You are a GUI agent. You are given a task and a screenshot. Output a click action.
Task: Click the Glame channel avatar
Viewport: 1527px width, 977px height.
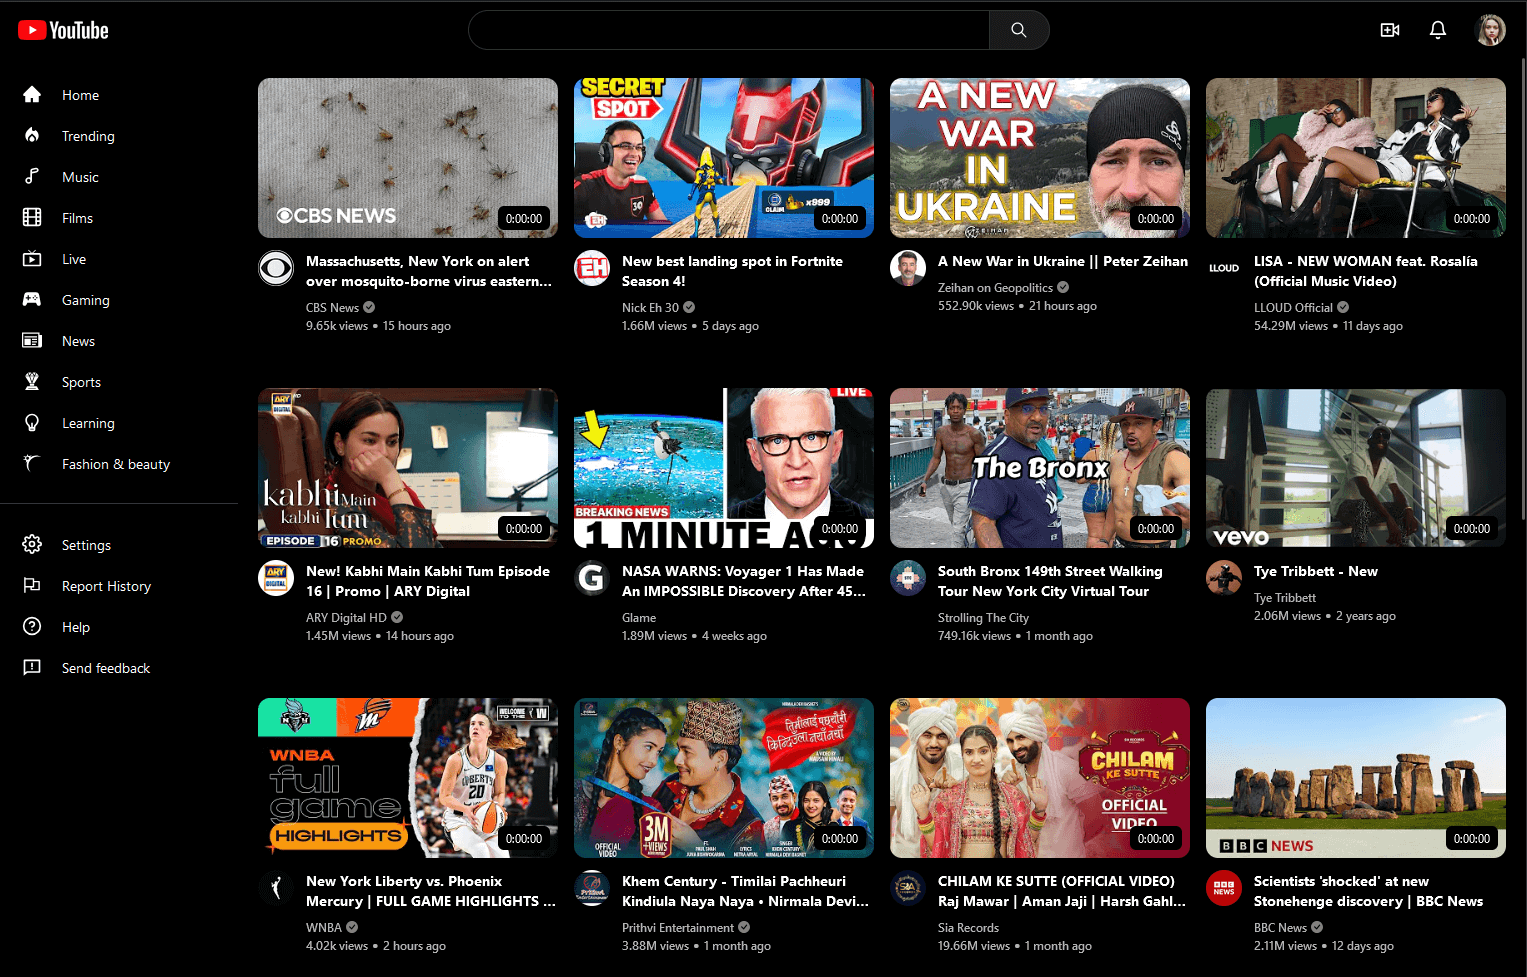tap(592, 578)
